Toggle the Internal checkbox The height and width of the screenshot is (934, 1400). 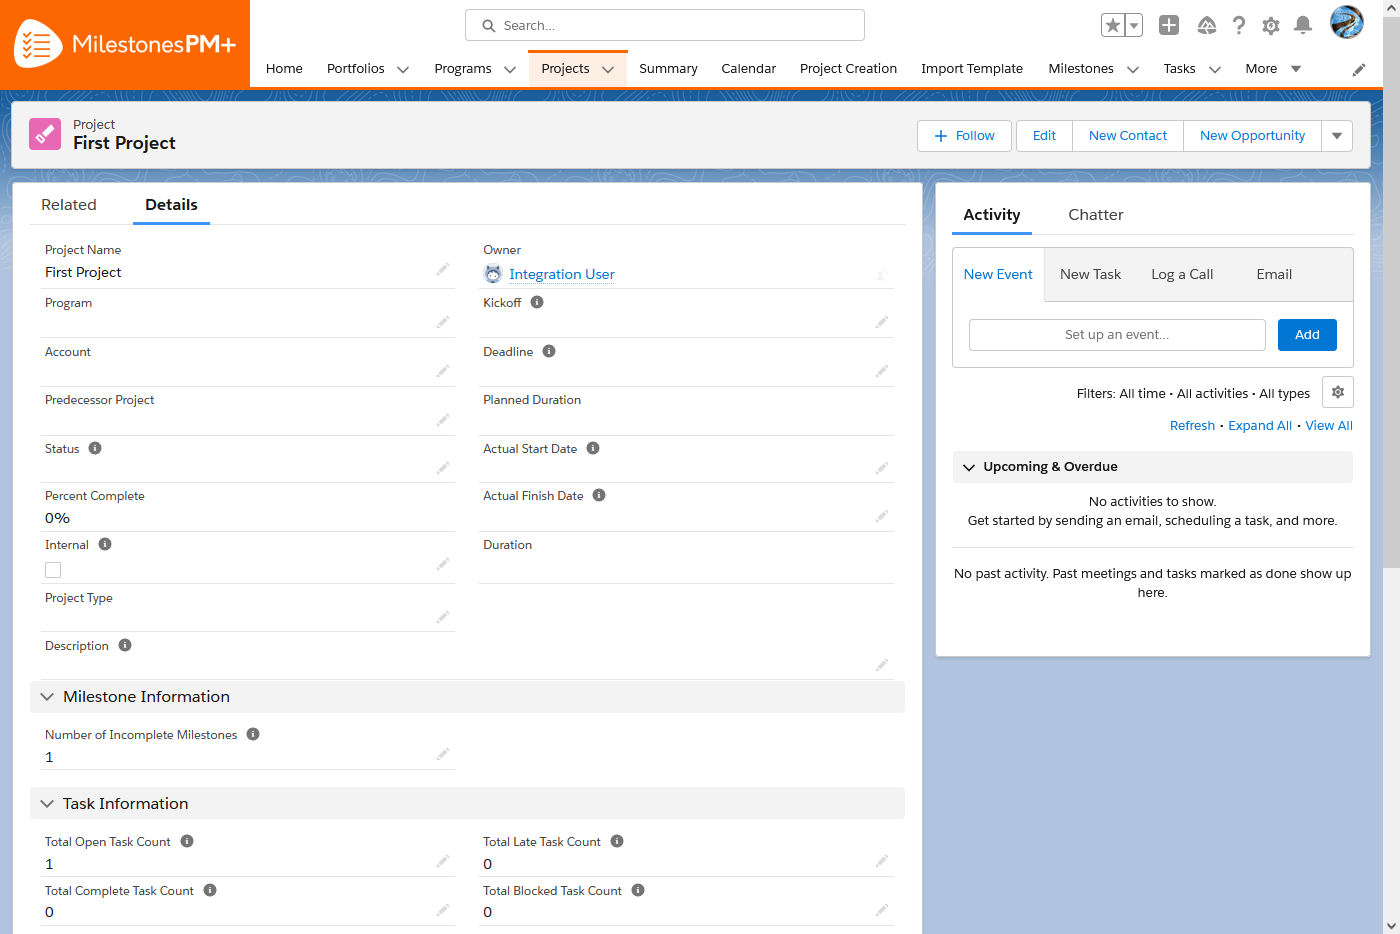tap(52, 569)
